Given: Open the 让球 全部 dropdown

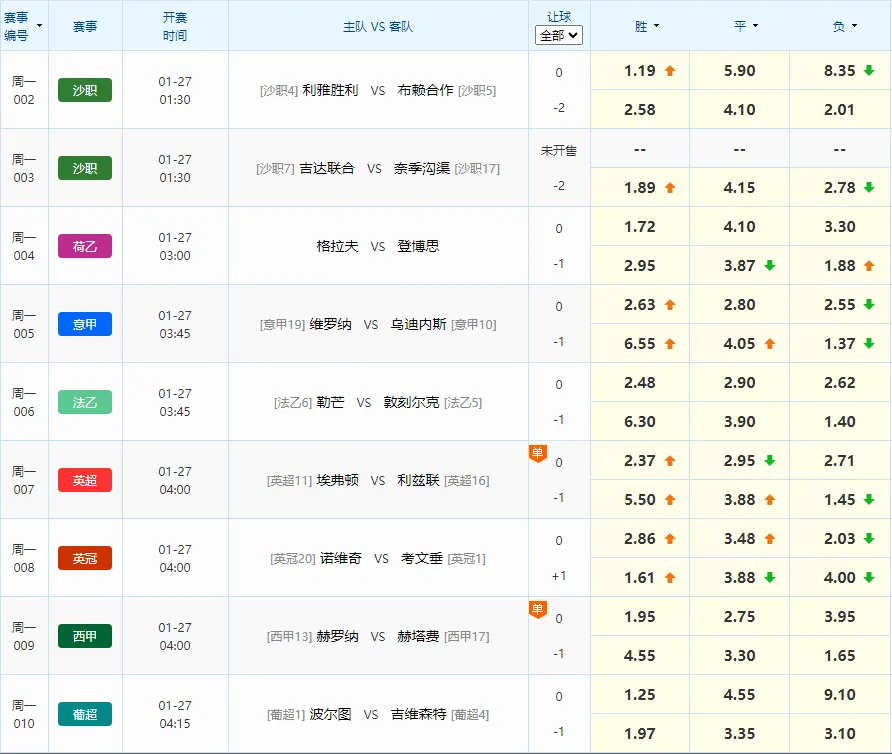Looking at the screenshot, I should tap(558, 33).
